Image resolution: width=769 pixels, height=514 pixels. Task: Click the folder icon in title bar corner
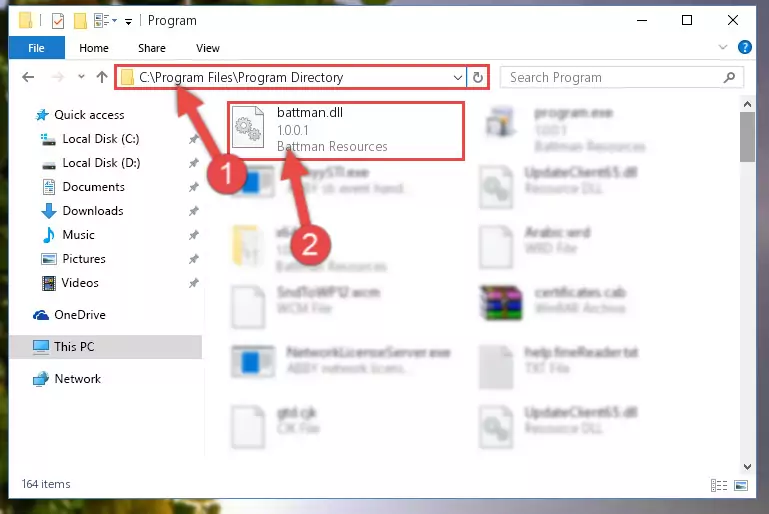[x=26, y=21]
